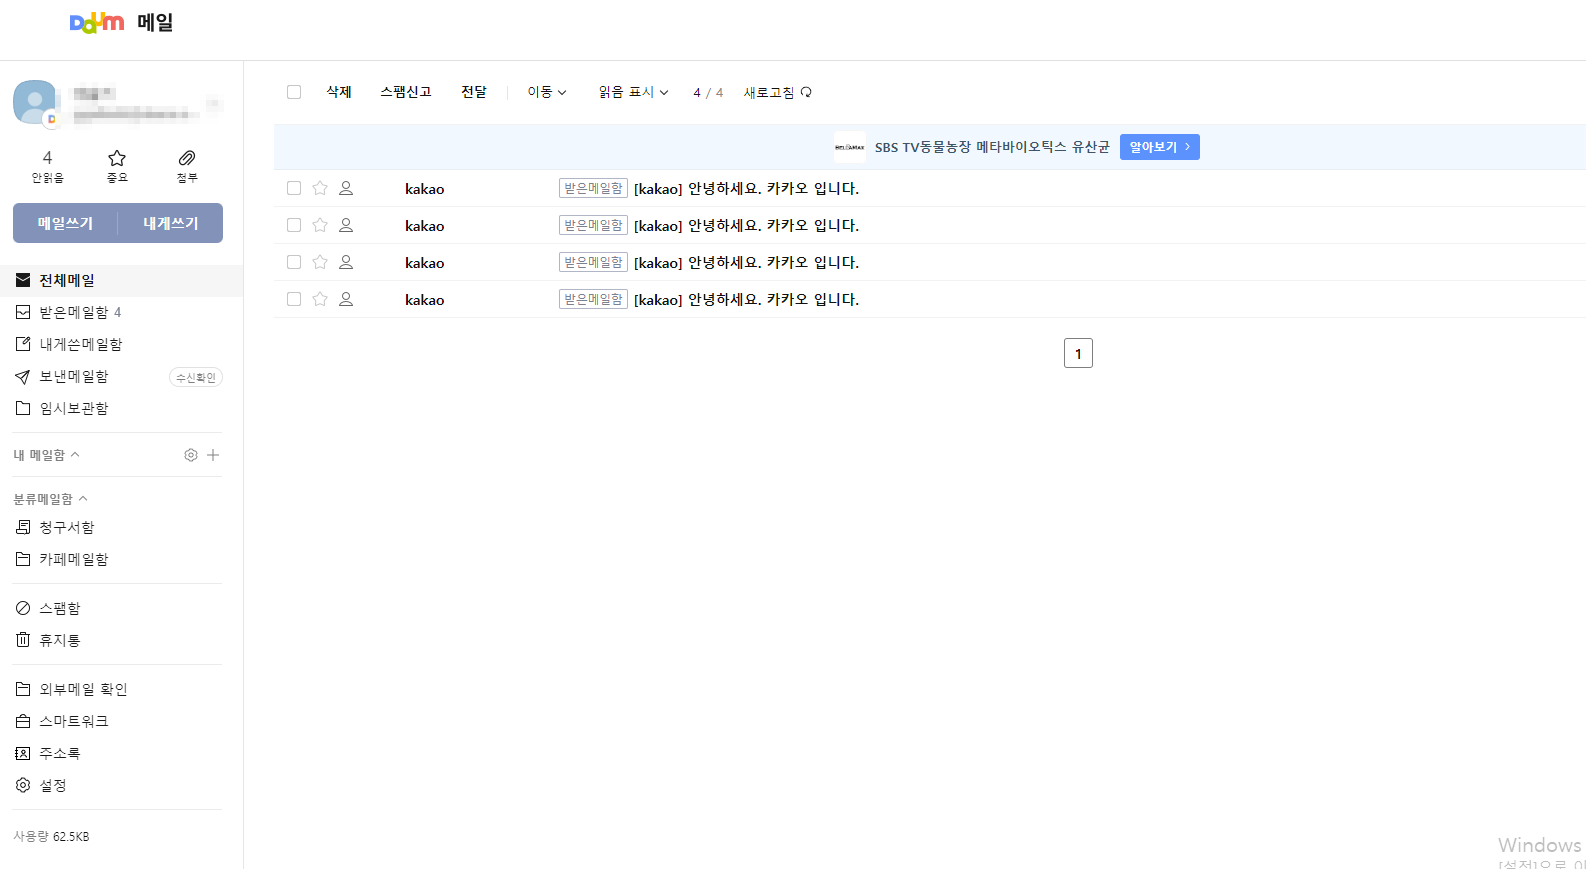Open 설정 settings in sidebar

(x=52, y=786)
